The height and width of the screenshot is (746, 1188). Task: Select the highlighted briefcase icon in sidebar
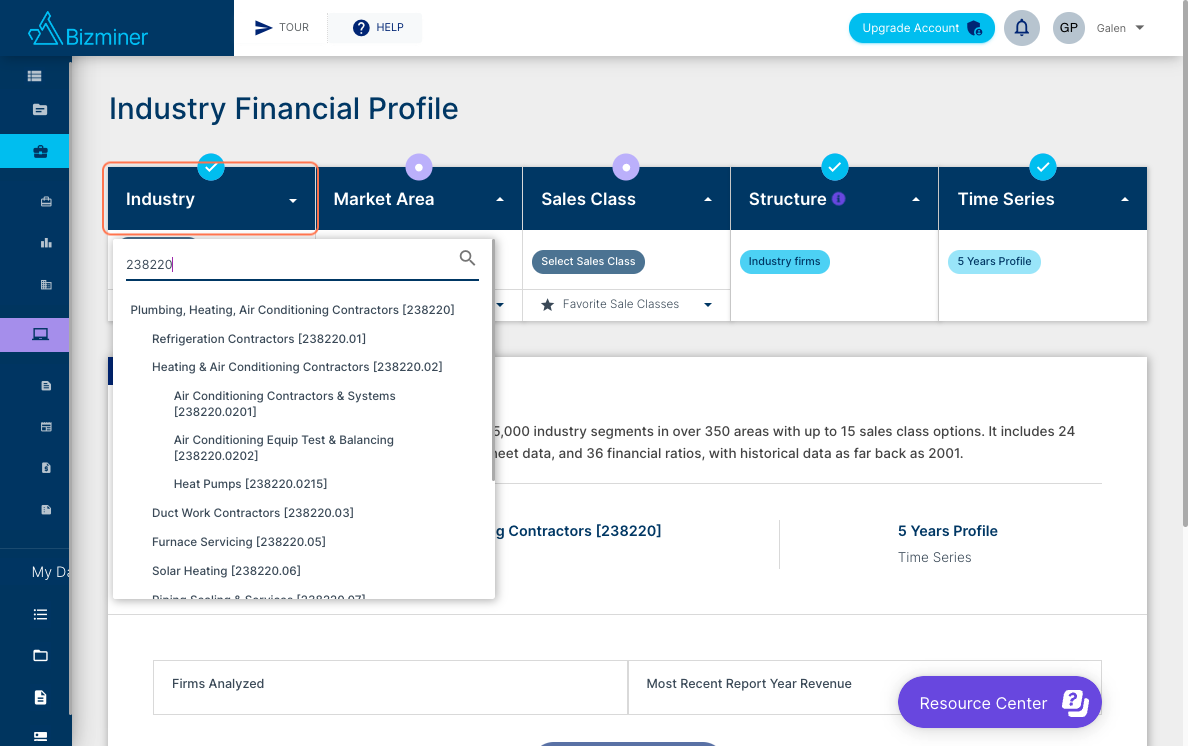click(40, 151)
